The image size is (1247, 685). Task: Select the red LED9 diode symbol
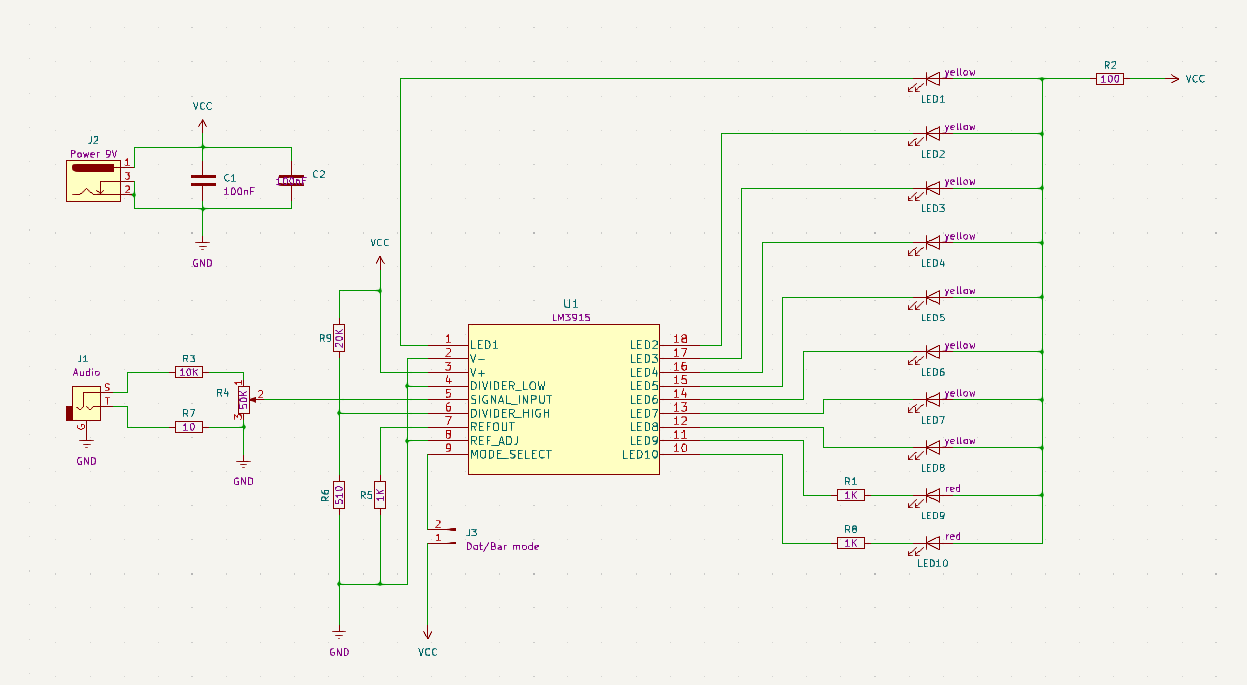click(x=932, y=495)
